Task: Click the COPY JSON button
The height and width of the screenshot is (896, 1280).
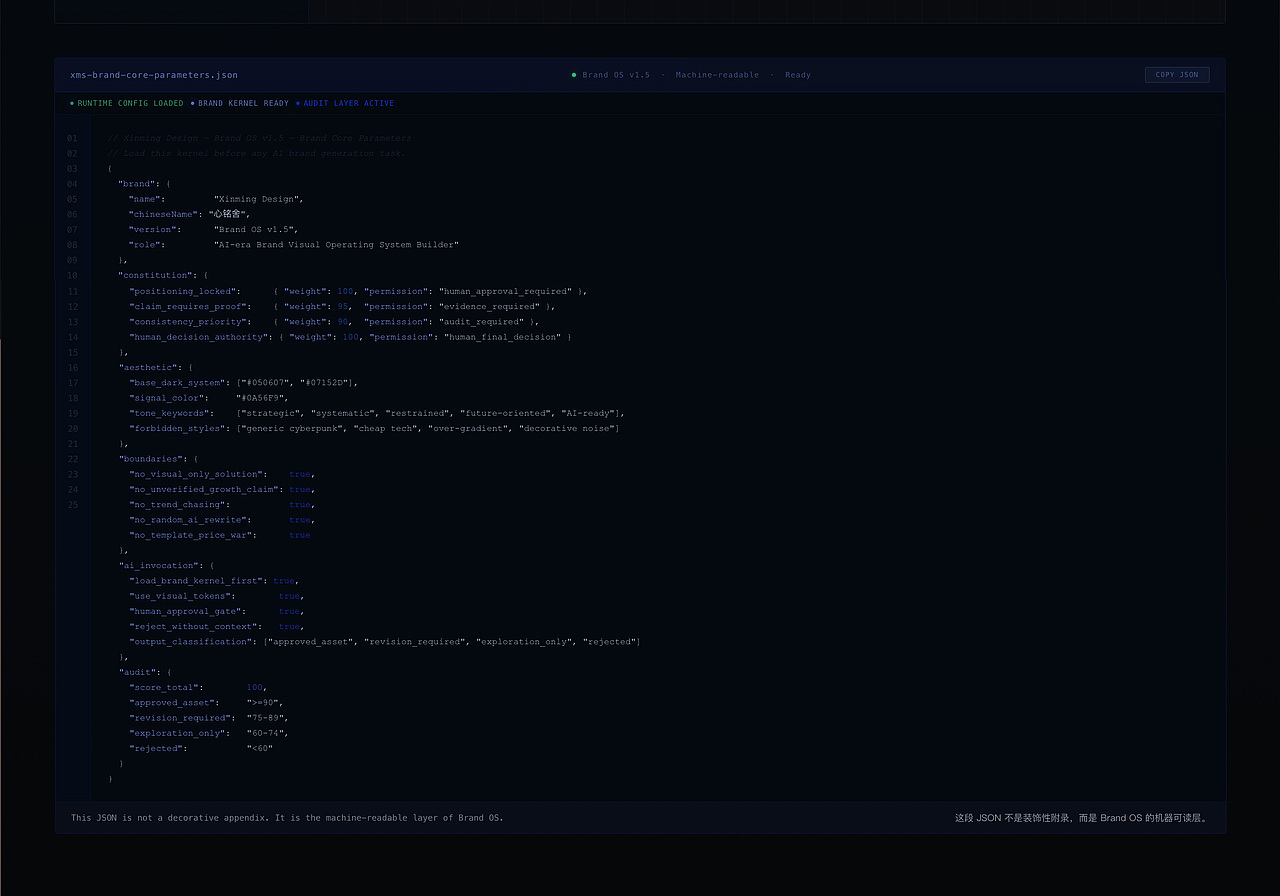Action: coord(1177,75)
